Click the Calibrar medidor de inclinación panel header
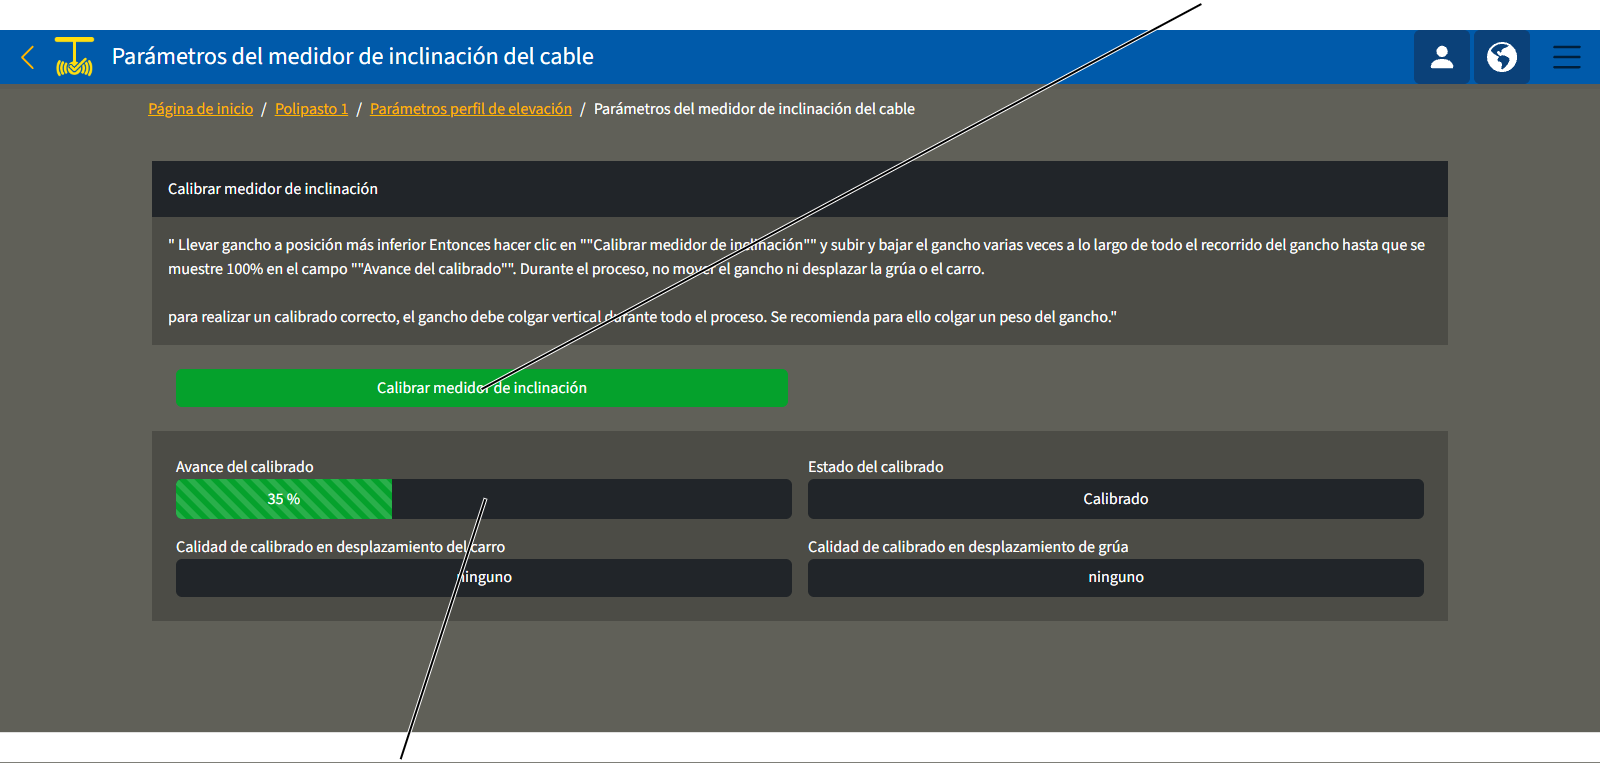1600x763 pixels. click(x=800, y=189)
